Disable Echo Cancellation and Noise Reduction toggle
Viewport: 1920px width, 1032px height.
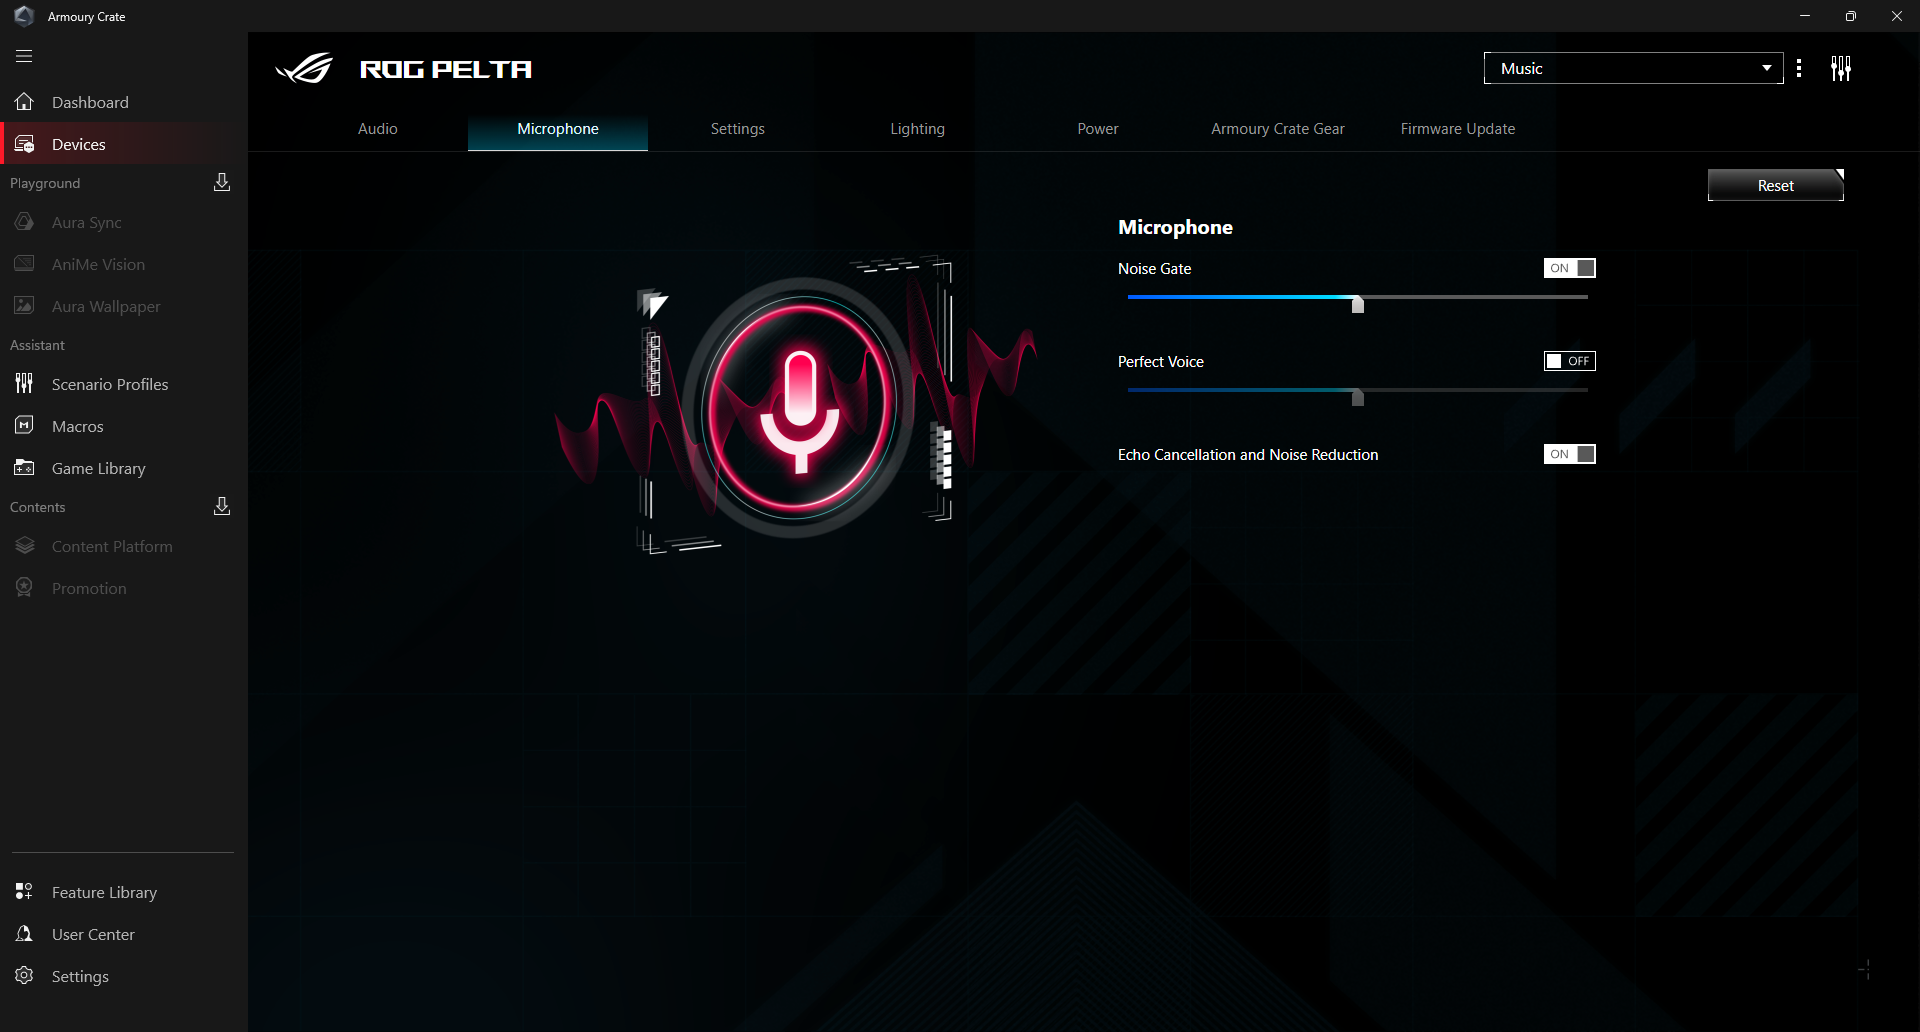click(x=1570, y=454)
